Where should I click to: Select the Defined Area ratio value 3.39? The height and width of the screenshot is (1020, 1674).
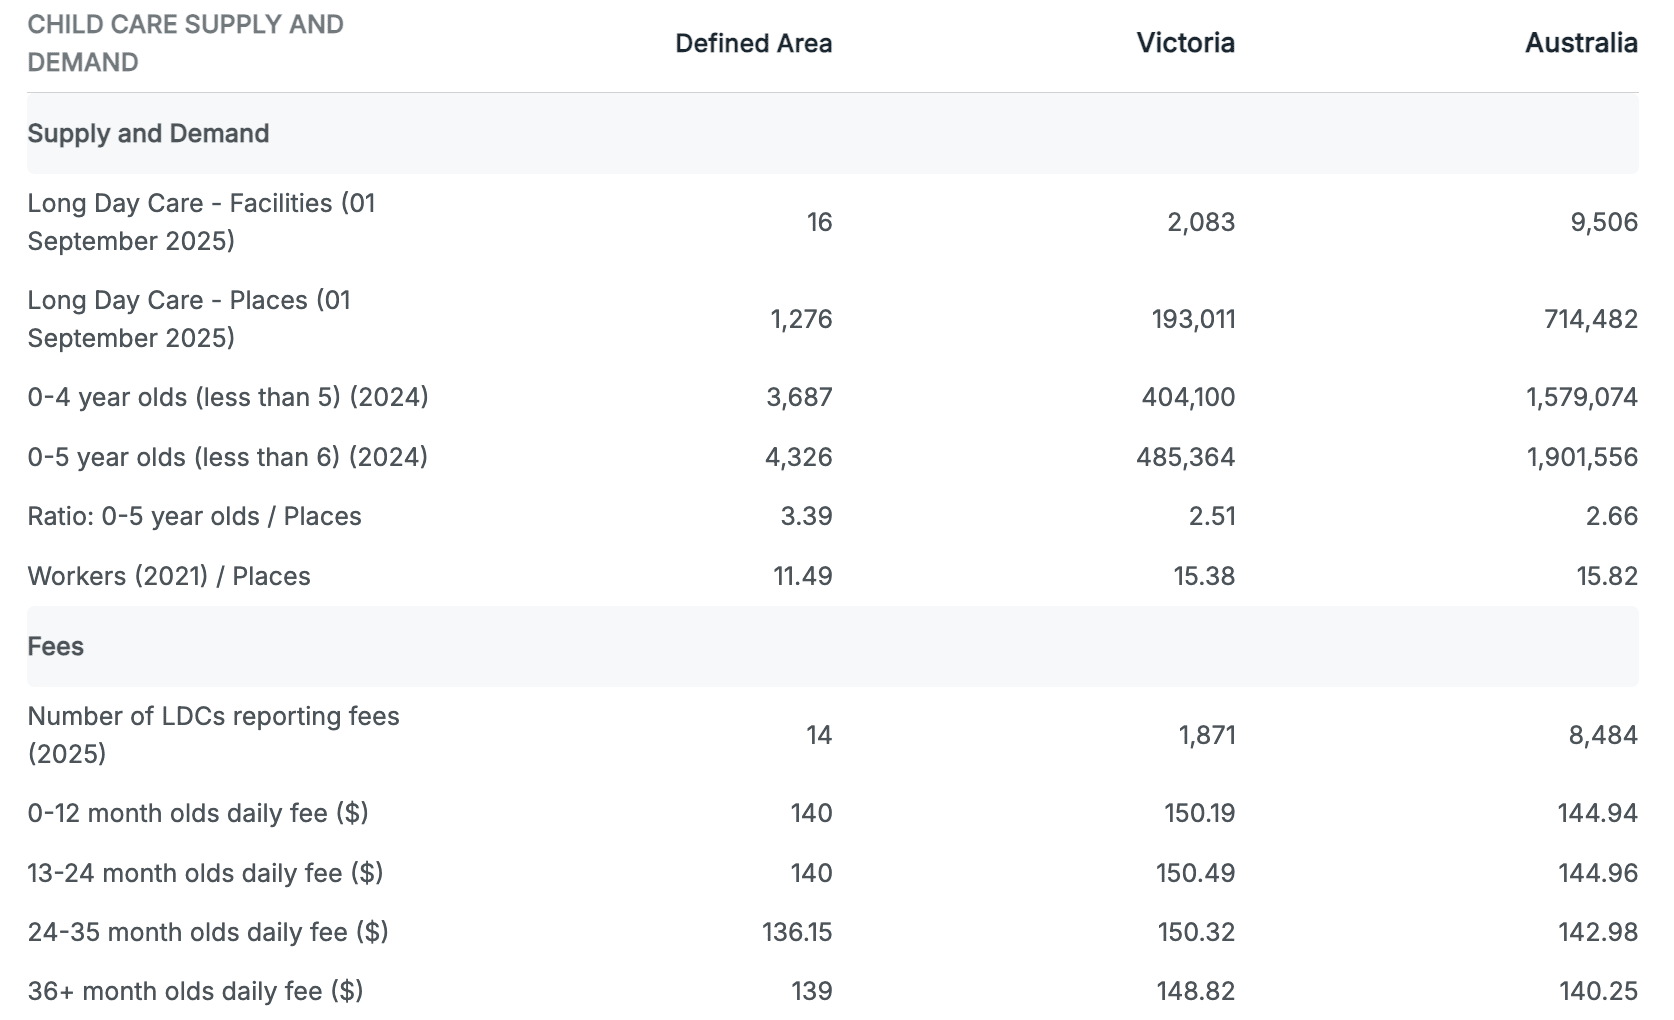806,516
